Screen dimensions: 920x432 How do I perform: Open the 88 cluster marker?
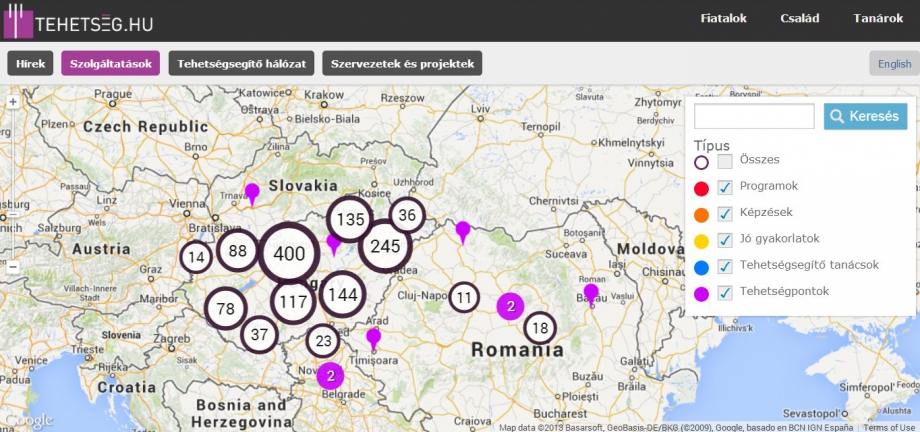pyautogui.click(x=238, y=251)
